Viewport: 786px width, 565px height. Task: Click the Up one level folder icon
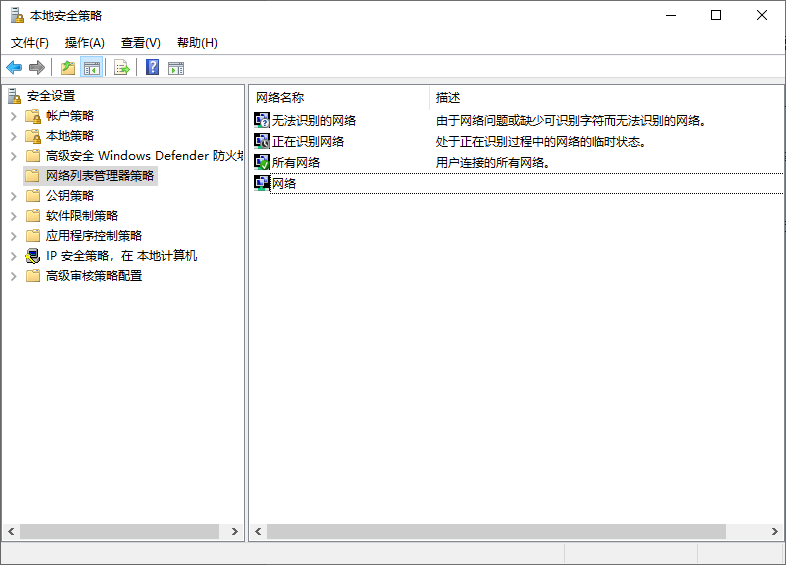(67, 68)
